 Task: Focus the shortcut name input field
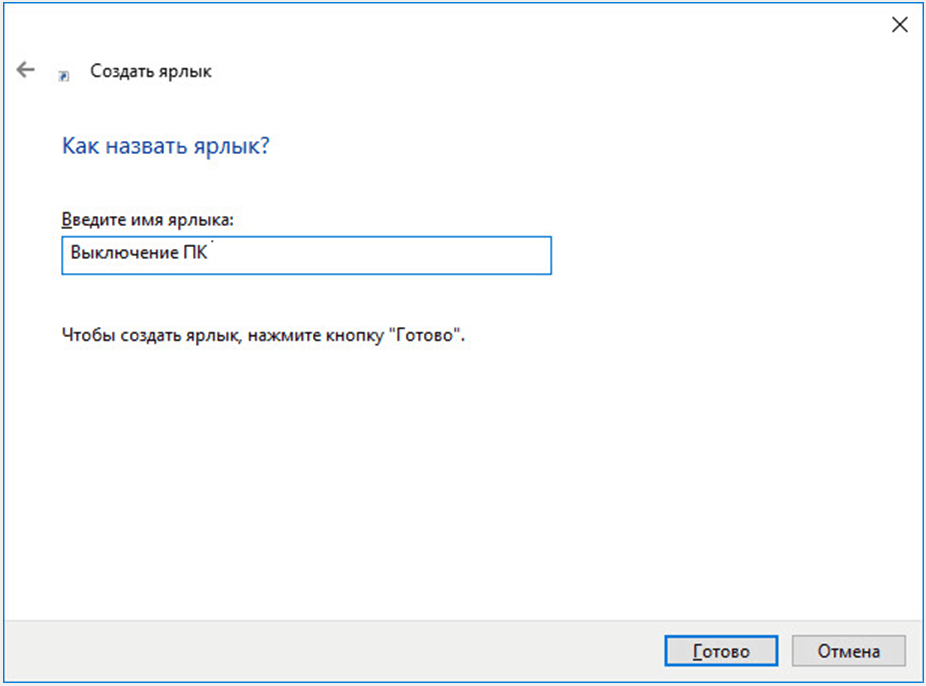[305, 255]
